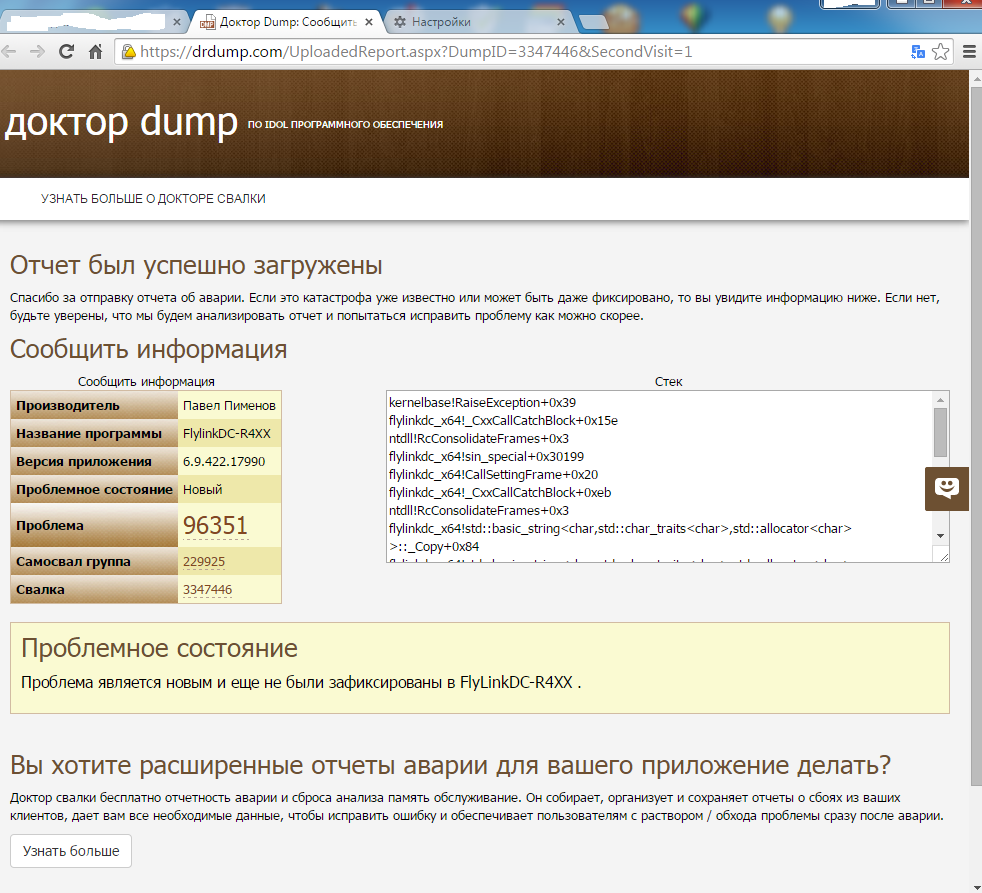Click the Новый status cell
The height and width of the screenshot is (893, 982).
pyautogui.click(x=229, y=489)
